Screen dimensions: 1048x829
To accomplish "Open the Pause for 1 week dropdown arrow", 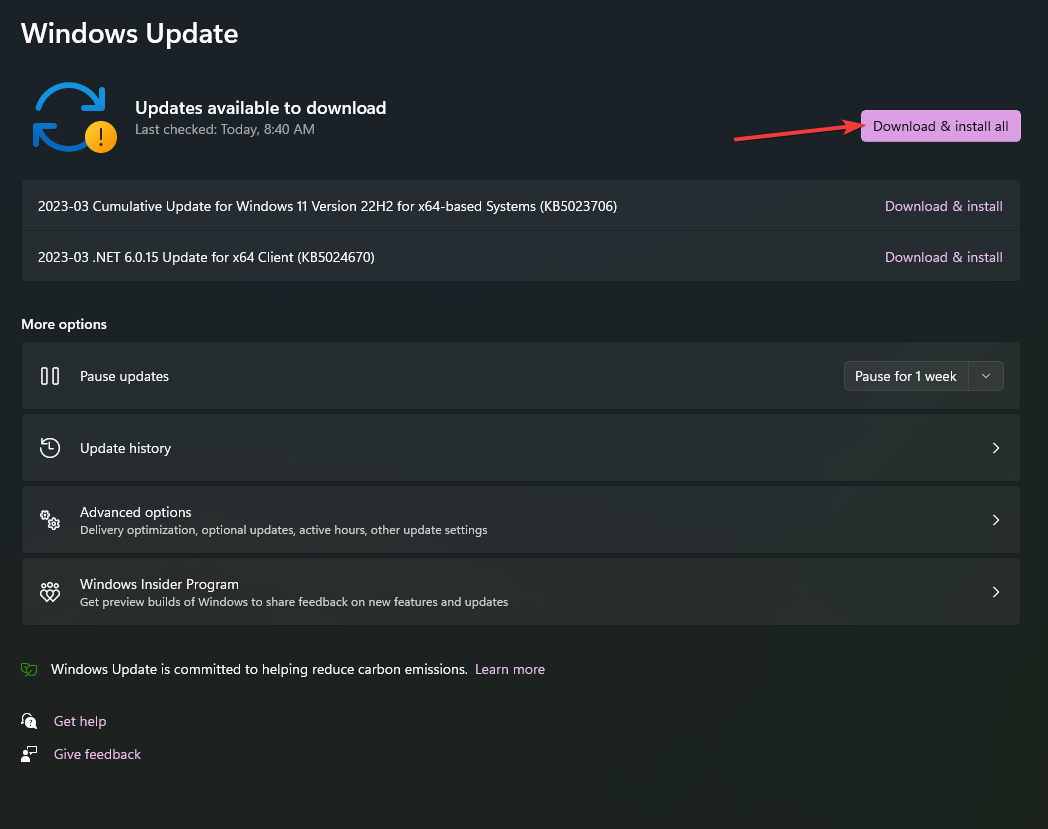I will click(985, 376).
